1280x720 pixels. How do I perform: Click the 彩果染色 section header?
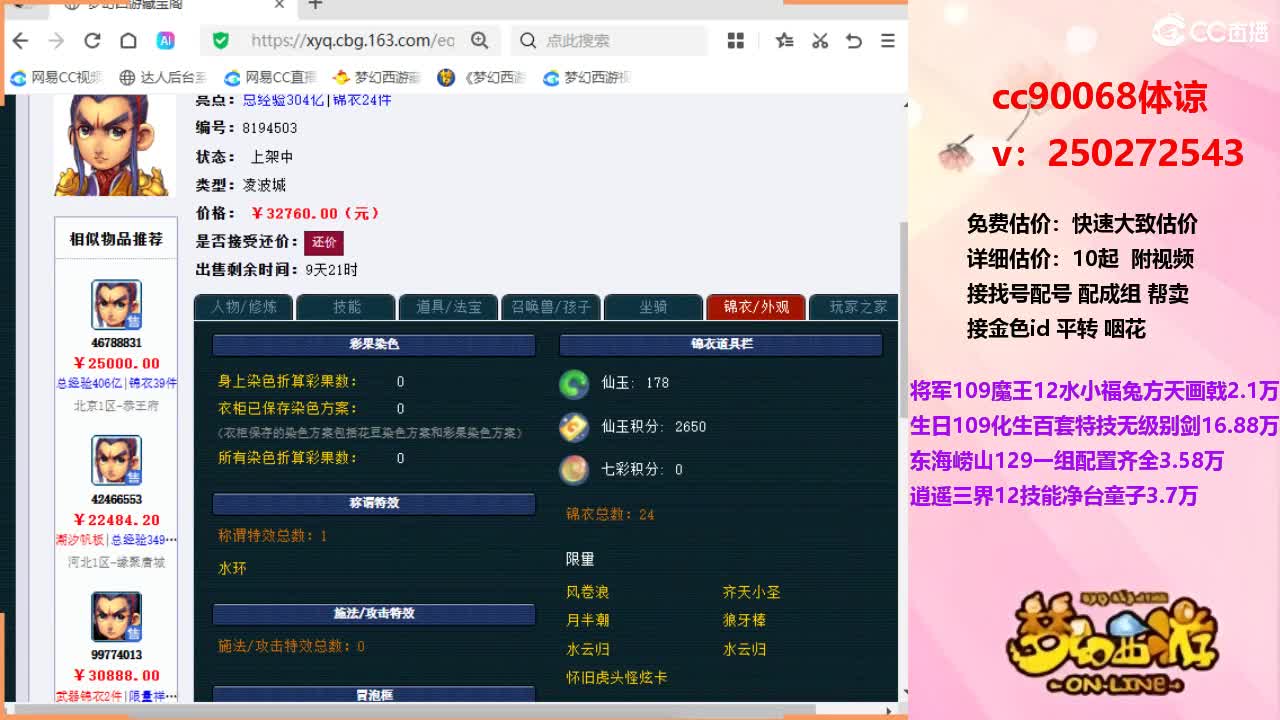[374, 345]
